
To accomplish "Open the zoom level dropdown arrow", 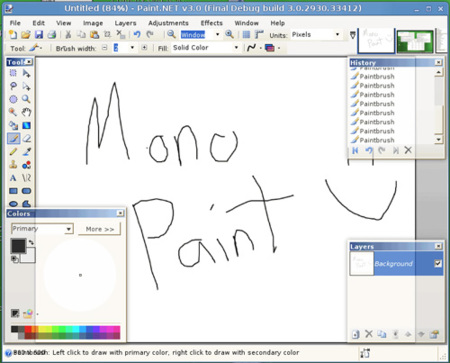I will pyautogui.click(x=218, y=34).
